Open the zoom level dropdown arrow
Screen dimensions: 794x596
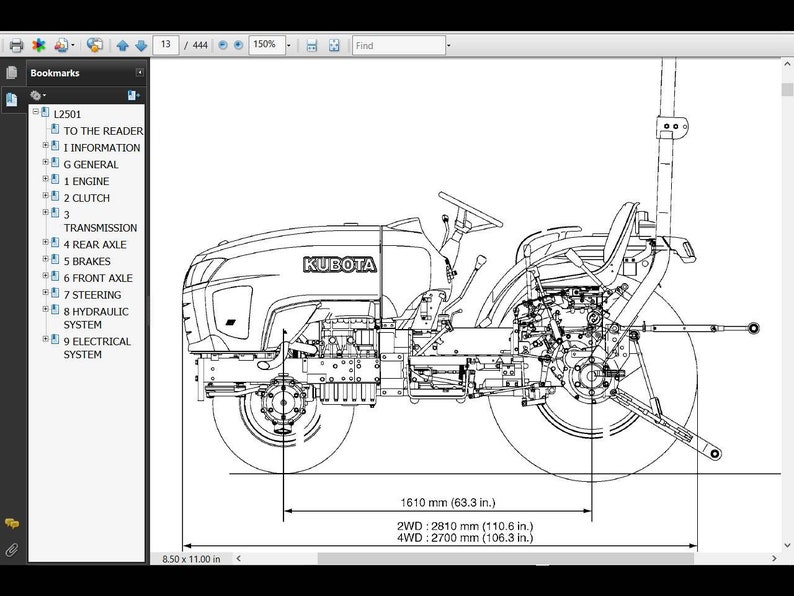click(x=289, y=46)
